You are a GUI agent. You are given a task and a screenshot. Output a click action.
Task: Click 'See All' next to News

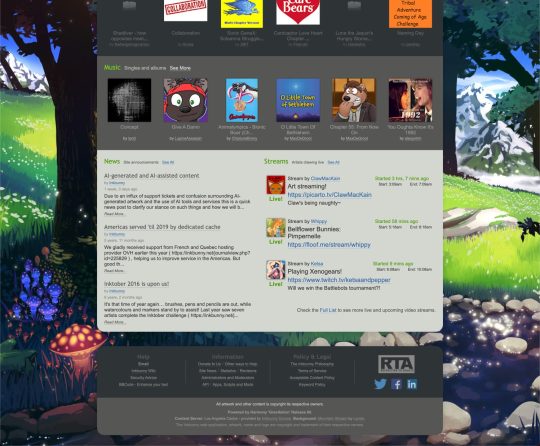point(168,162)
